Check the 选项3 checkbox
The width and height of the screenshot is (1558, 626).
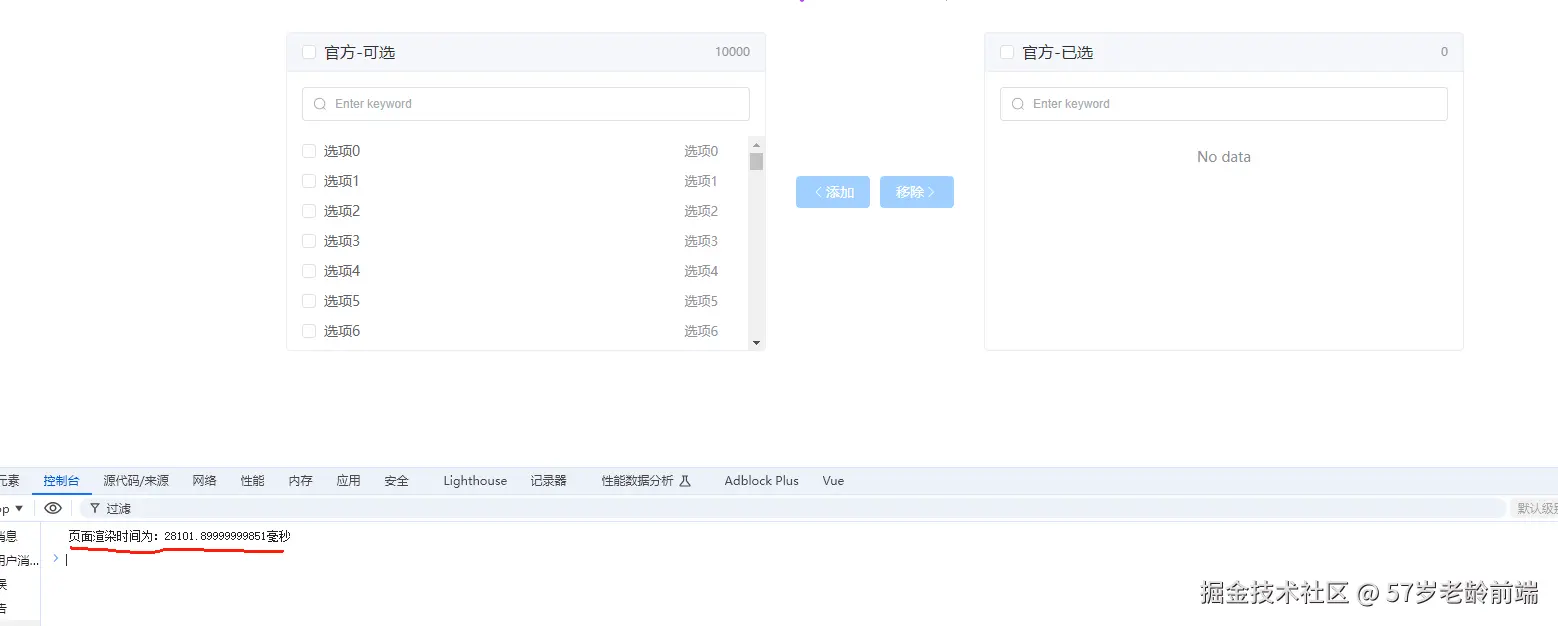[309, 241]
